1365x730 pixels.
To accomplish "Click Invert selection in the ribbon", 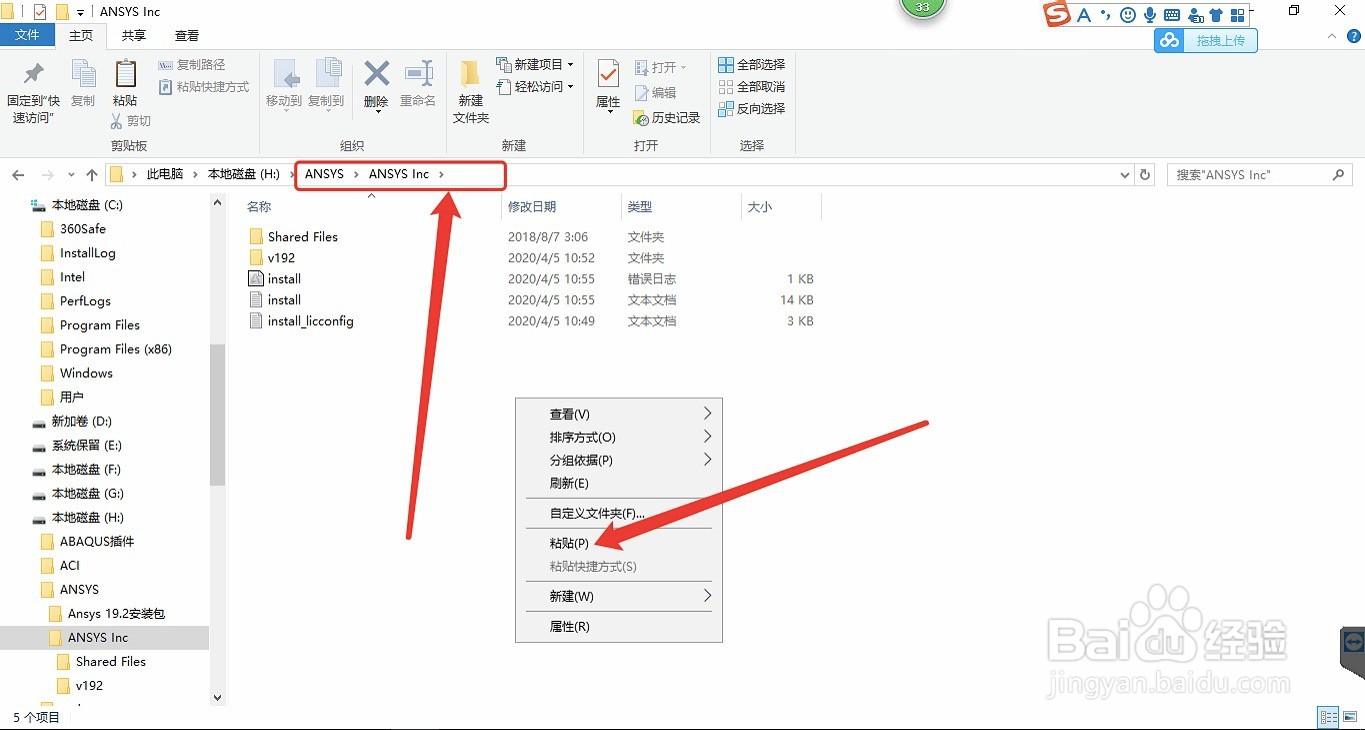I will pyautogui.click(x=752, y=109).
